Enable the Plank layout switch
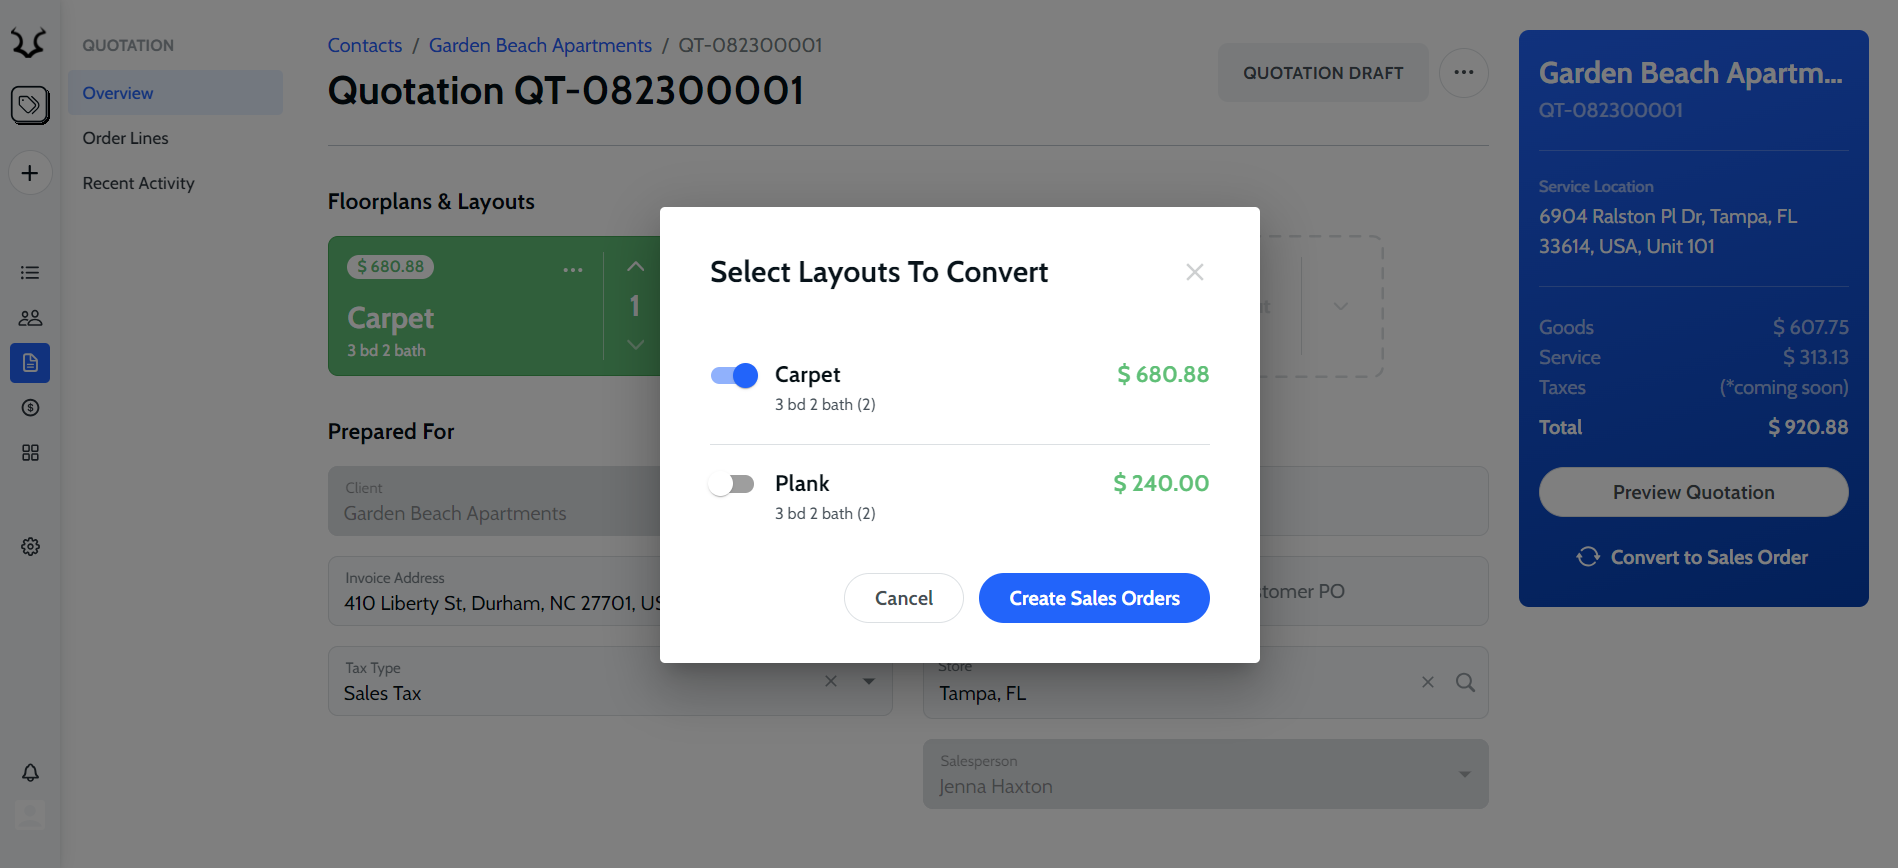The image size is (1898, 868). click(x=732, y=484)
